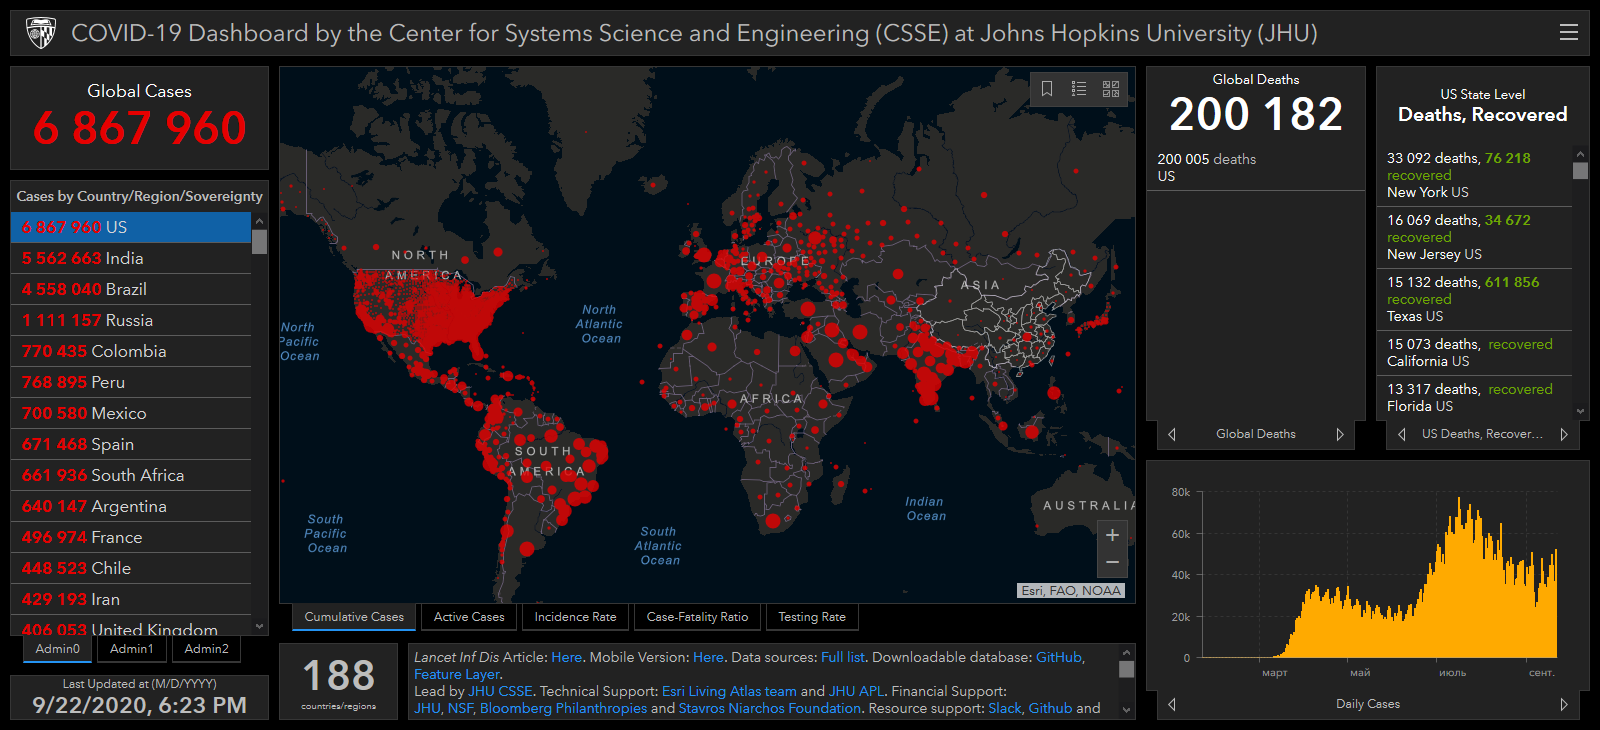Open the basemap gallery grid icon
This screenshot has height=730, width=1600.
pyautogui.click(x=1111, y=89)
